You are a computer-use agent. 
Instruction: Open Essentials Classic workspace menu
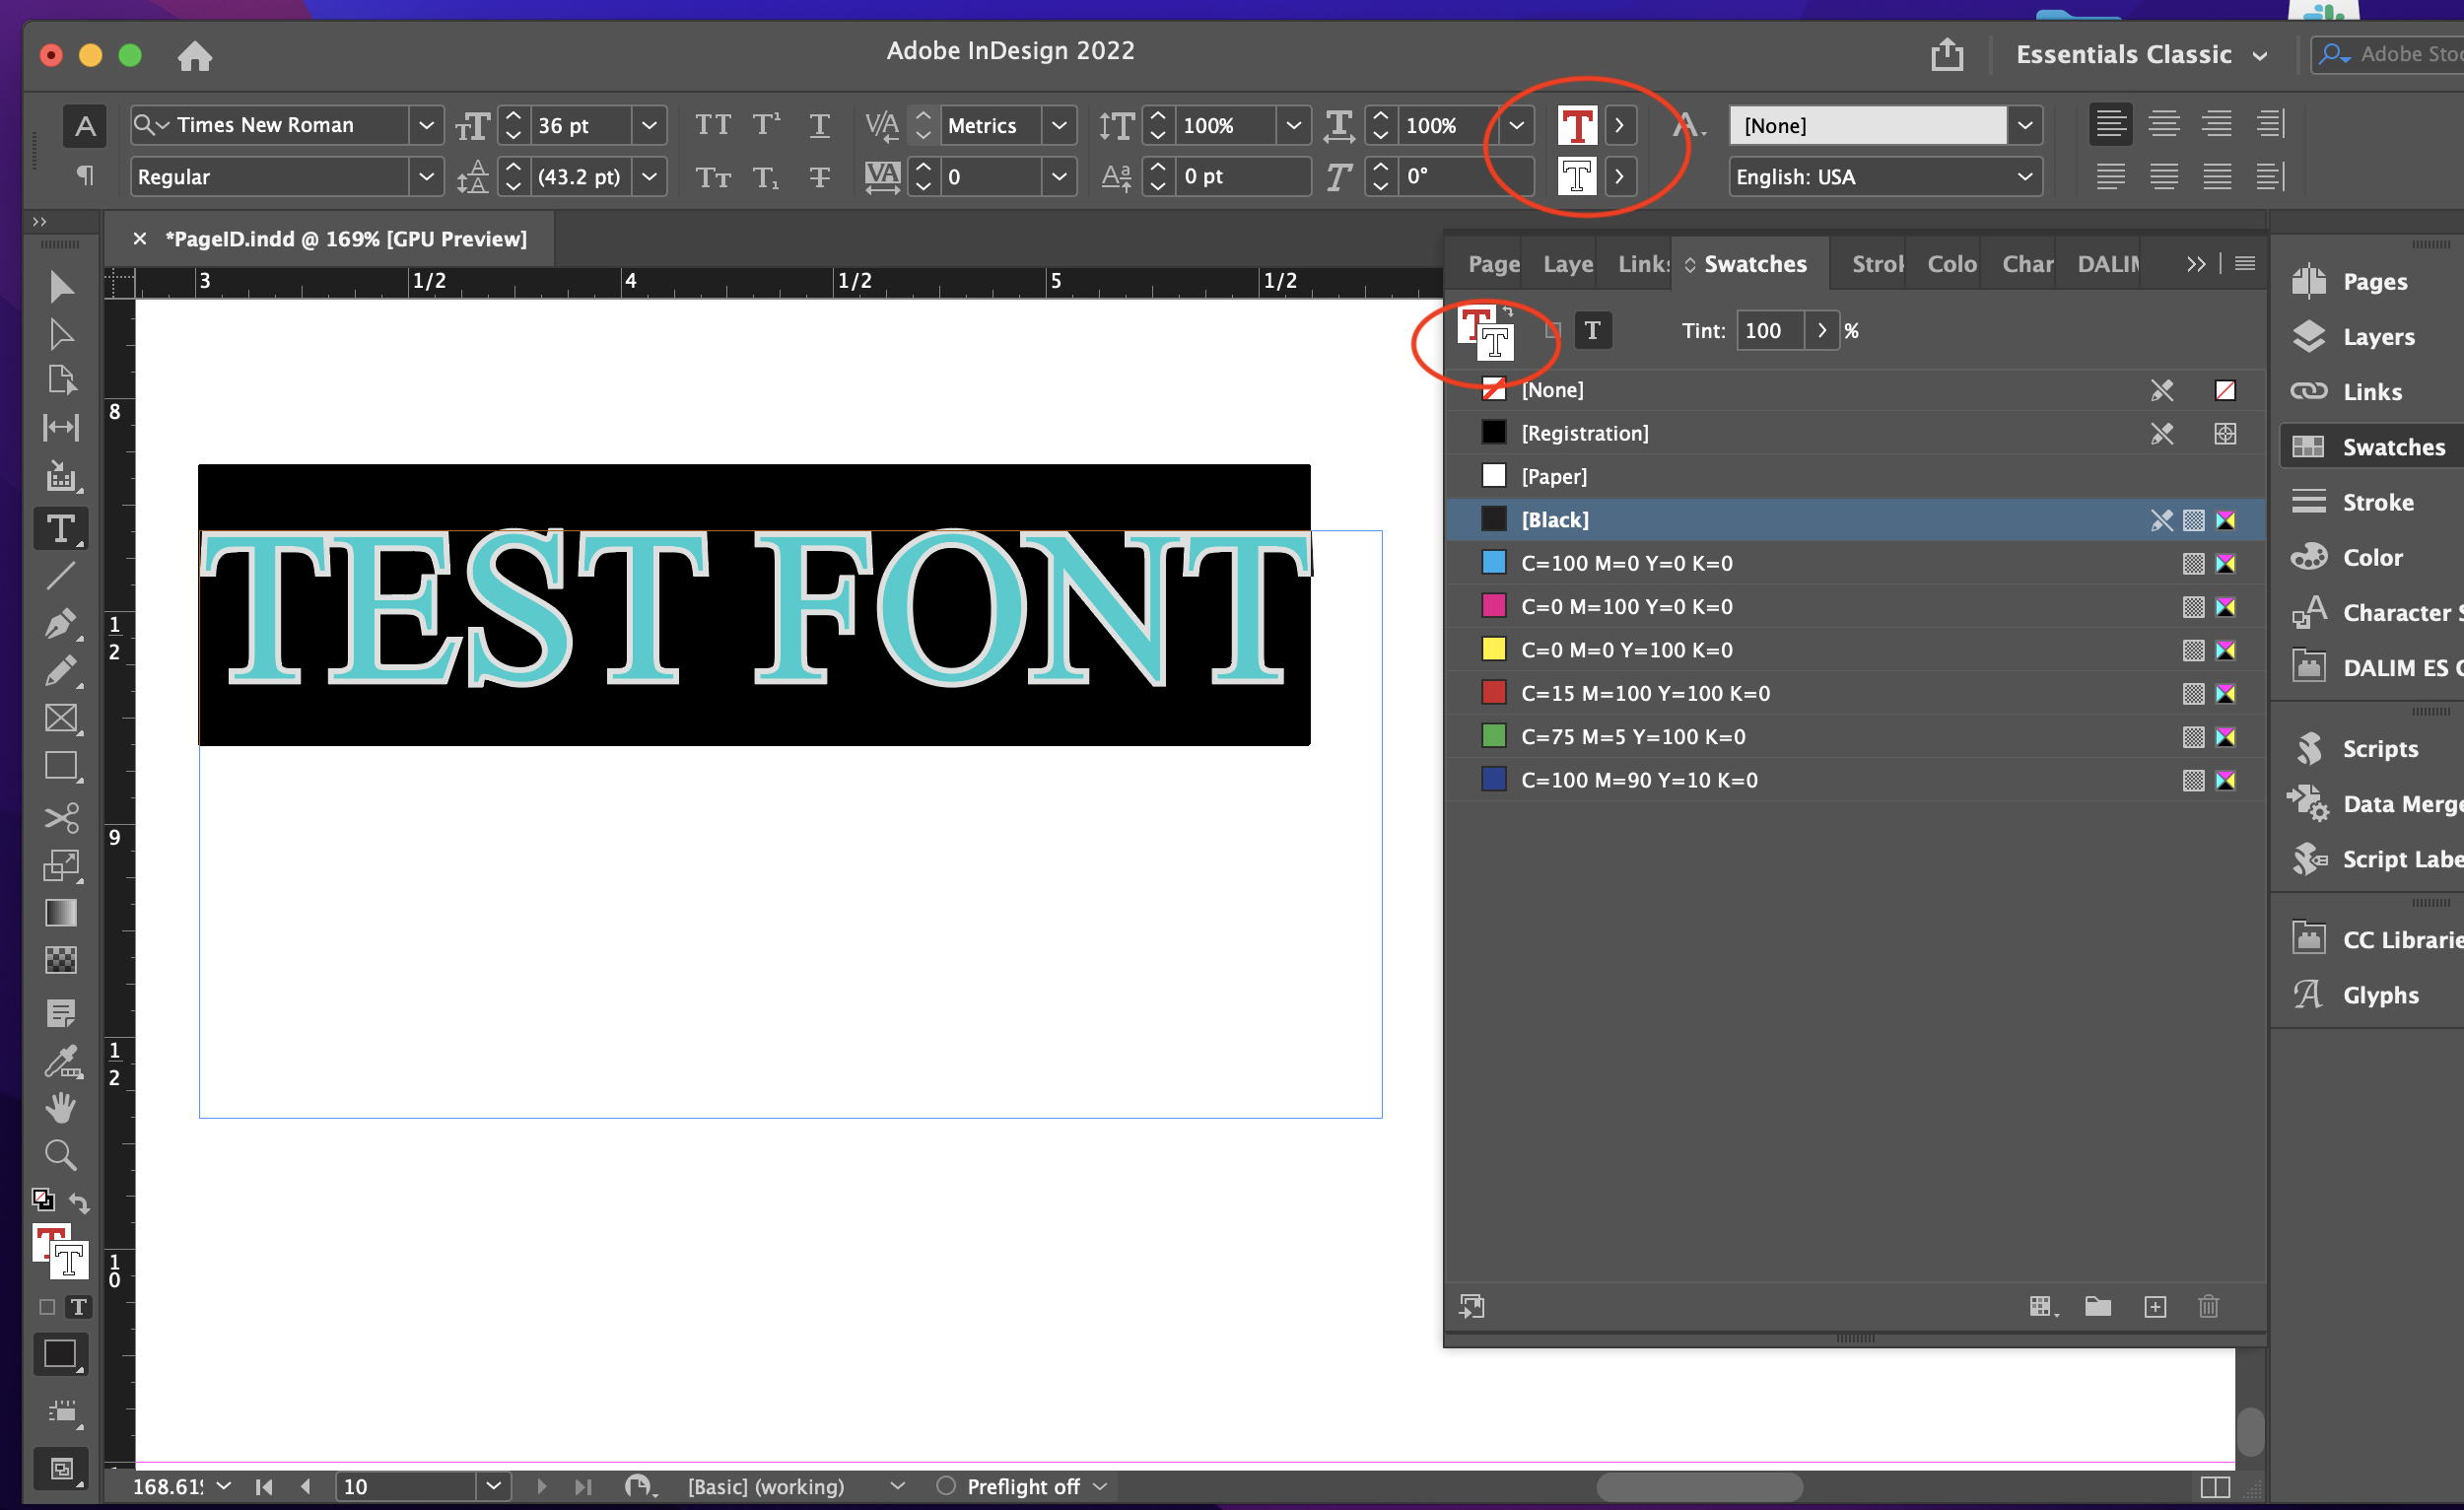(2140, 55)
